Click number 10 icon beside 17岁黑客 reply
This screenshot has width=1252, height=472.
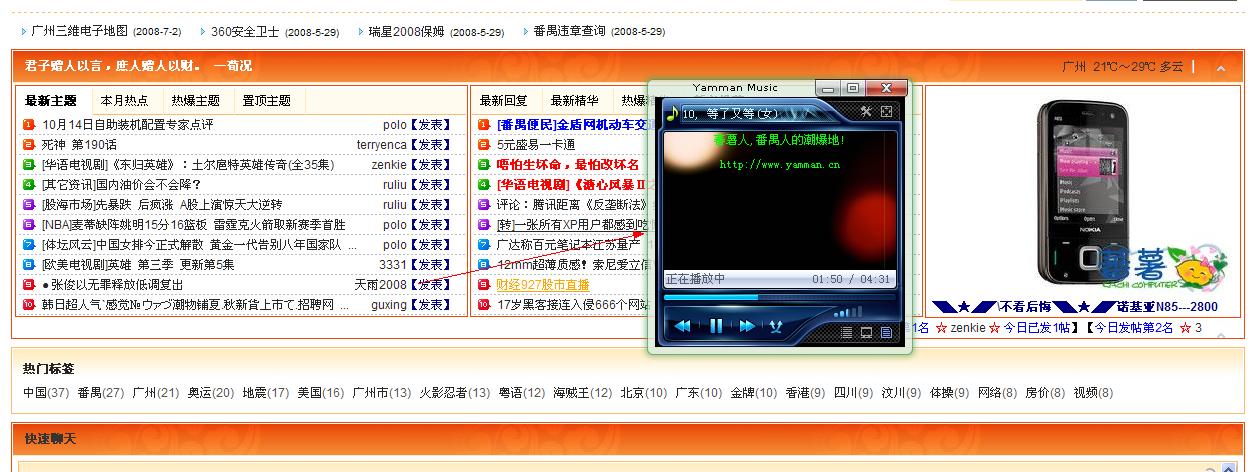(x=485, y=305)
